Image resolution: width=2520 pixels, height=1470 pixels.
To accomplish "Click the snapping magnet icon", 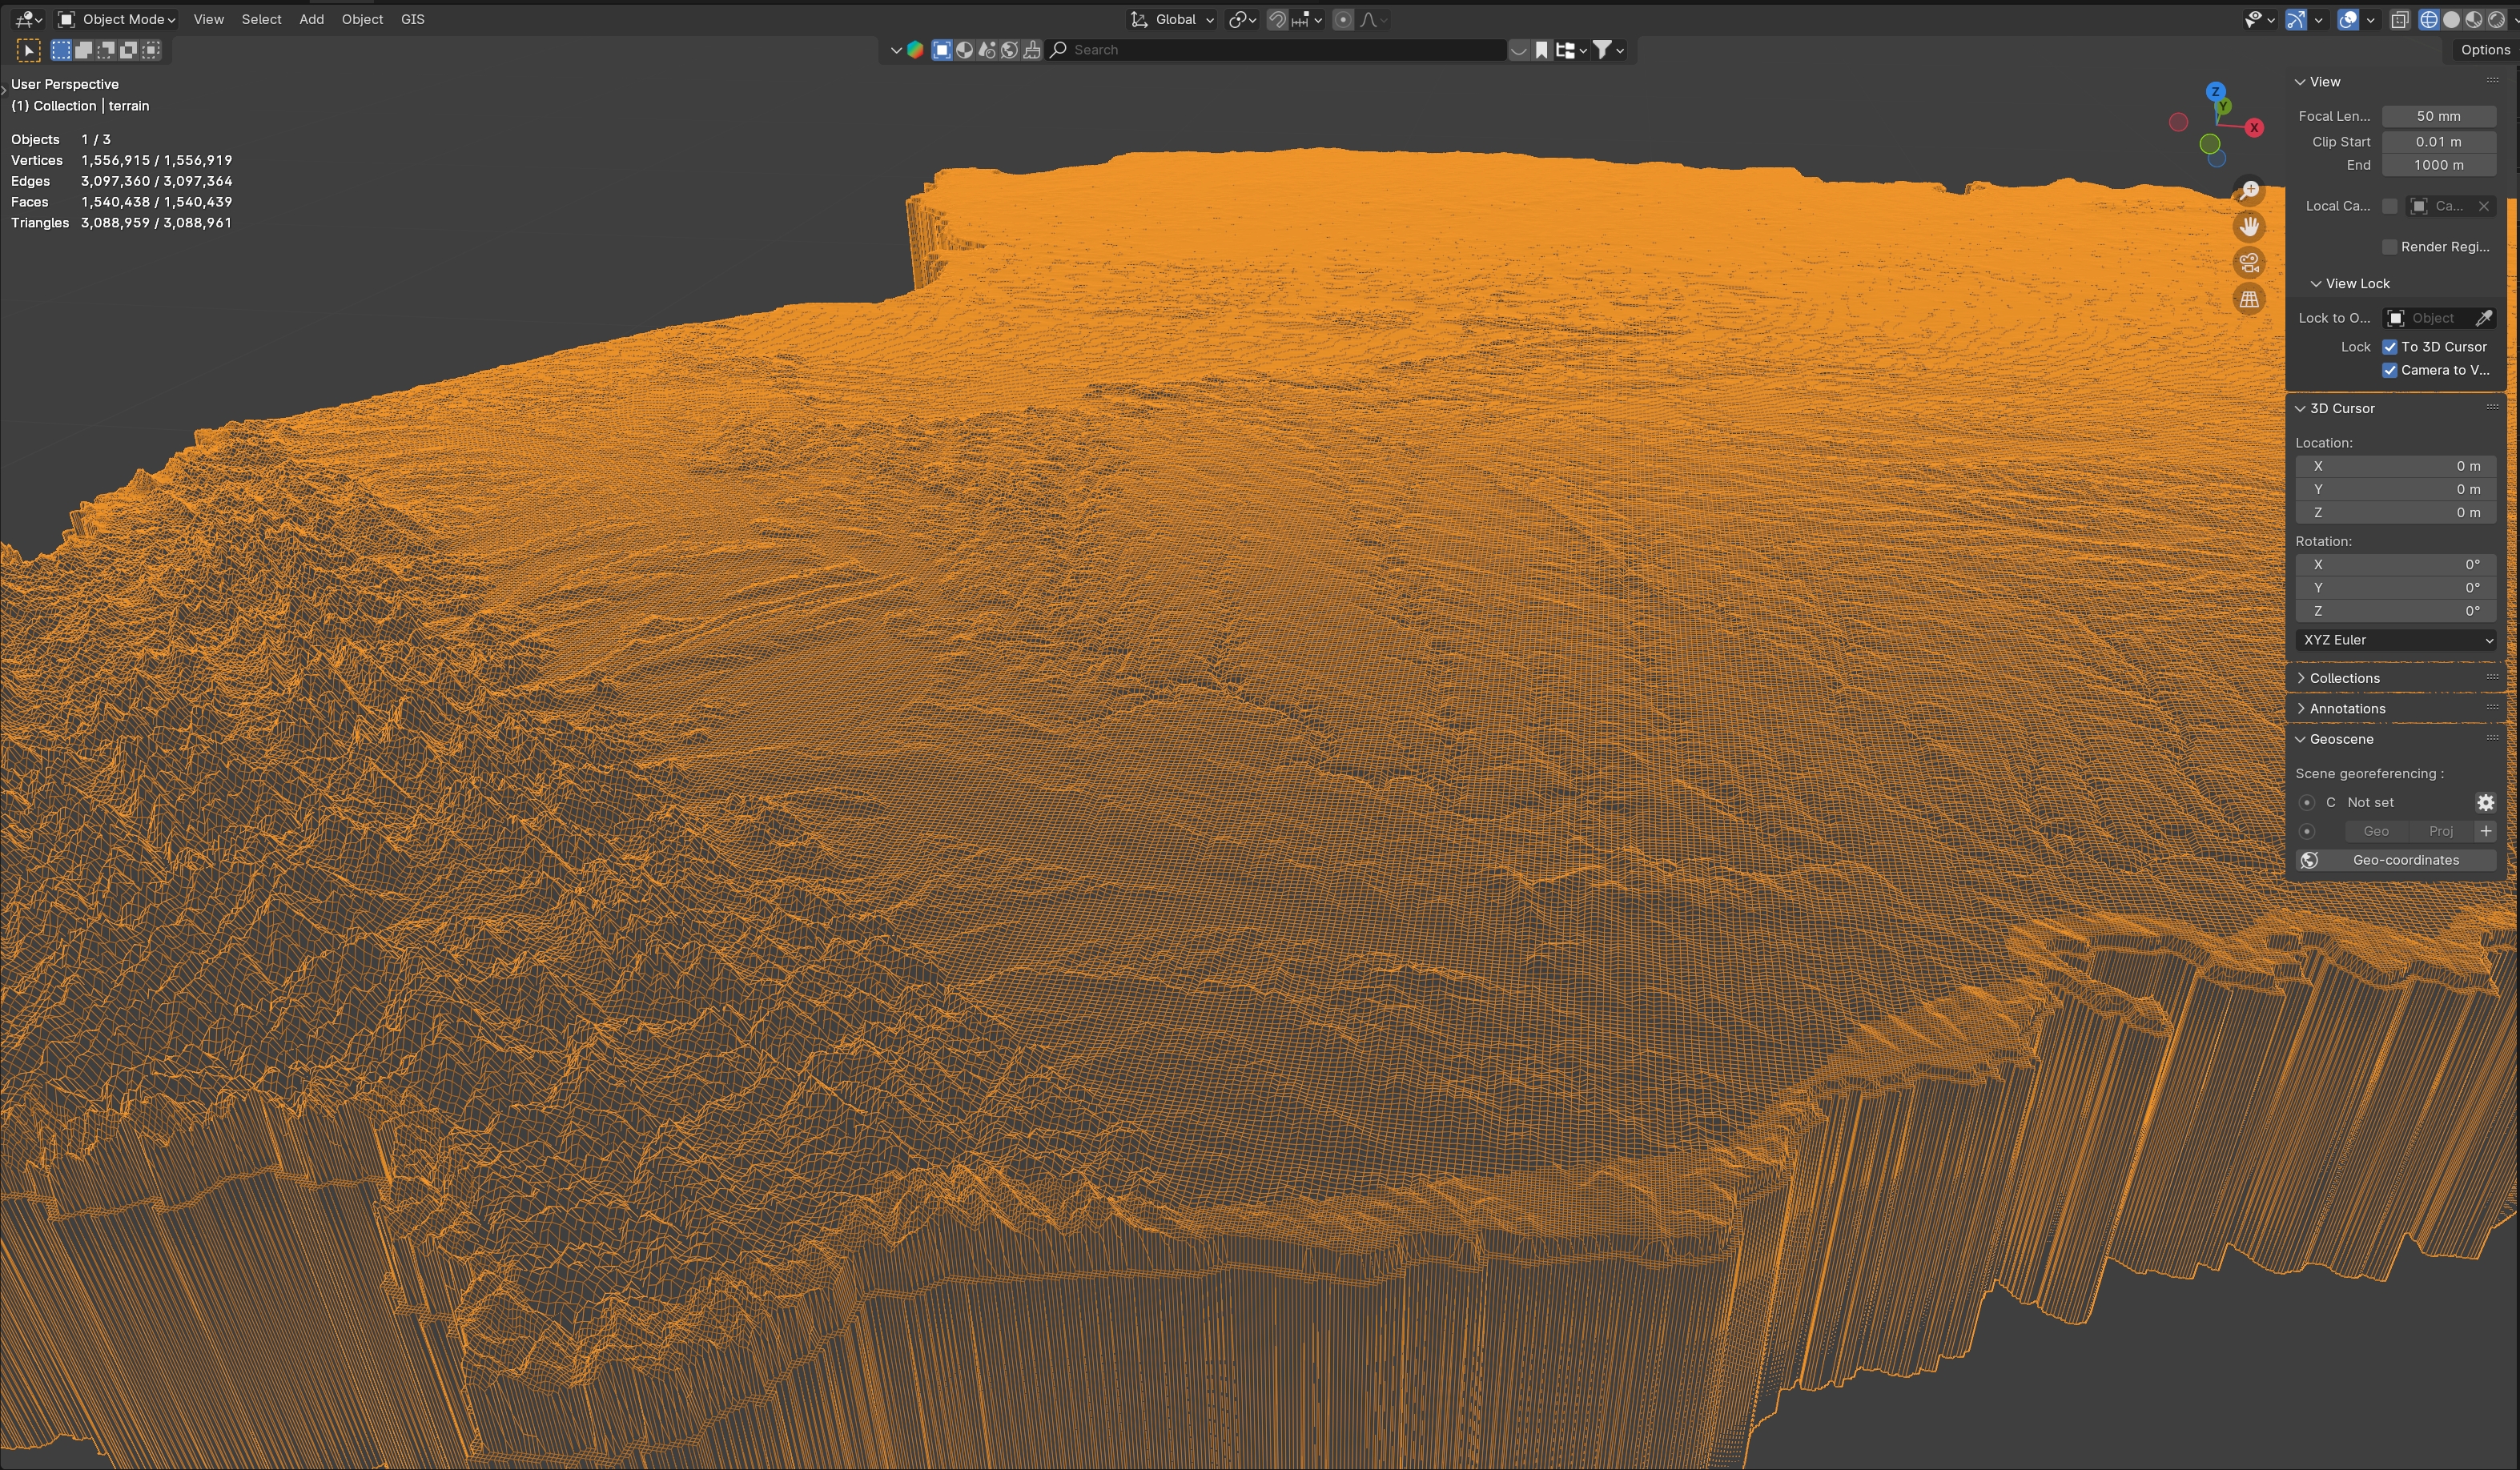I will tap(1277, 20).
